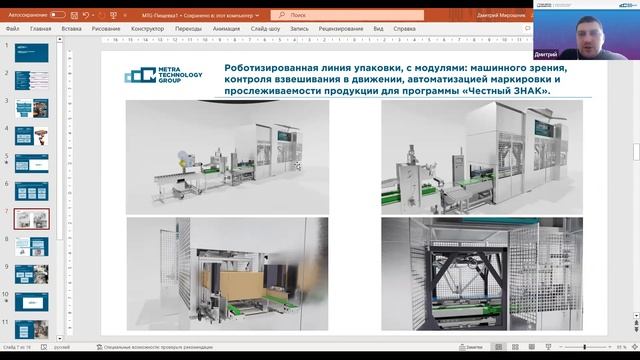Toggle the AutoSave switch
The width and height of the screenshot is (640, 360).
pyautogui.click(x=58, y=15)
